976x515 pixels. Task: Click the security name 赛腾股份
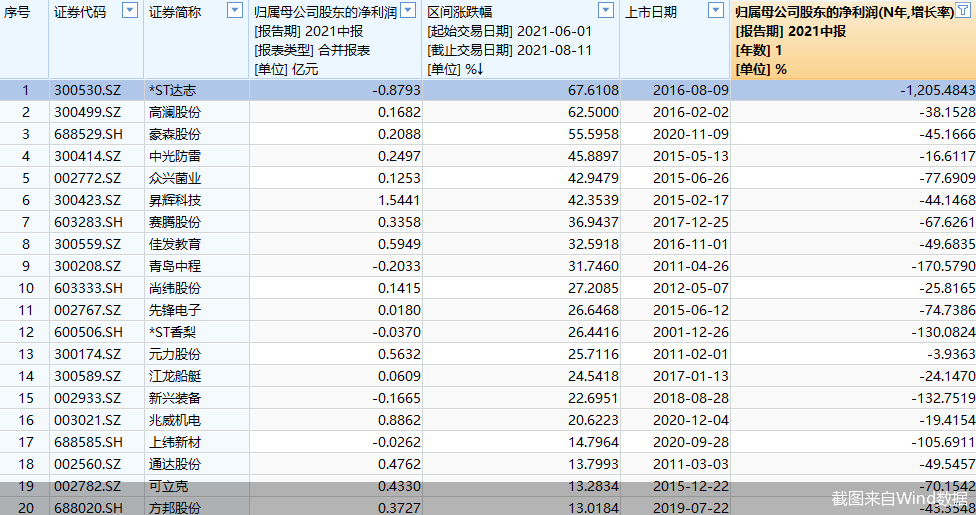[175, 222]
